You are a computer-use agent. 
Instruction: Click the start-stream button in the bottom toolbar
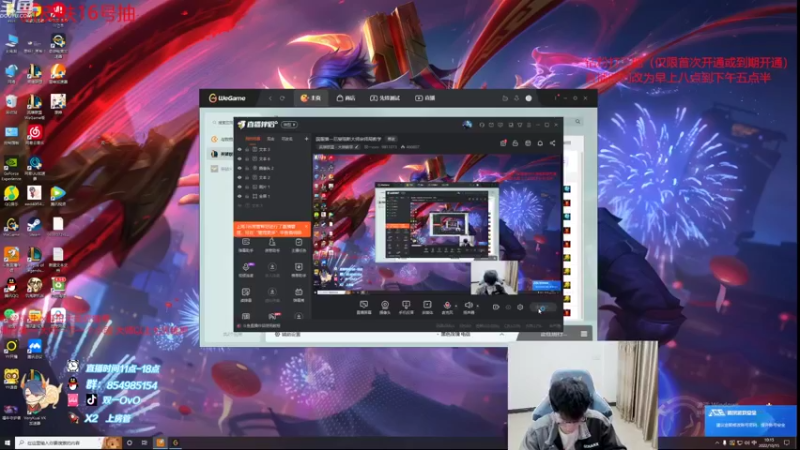click(542, 307)
